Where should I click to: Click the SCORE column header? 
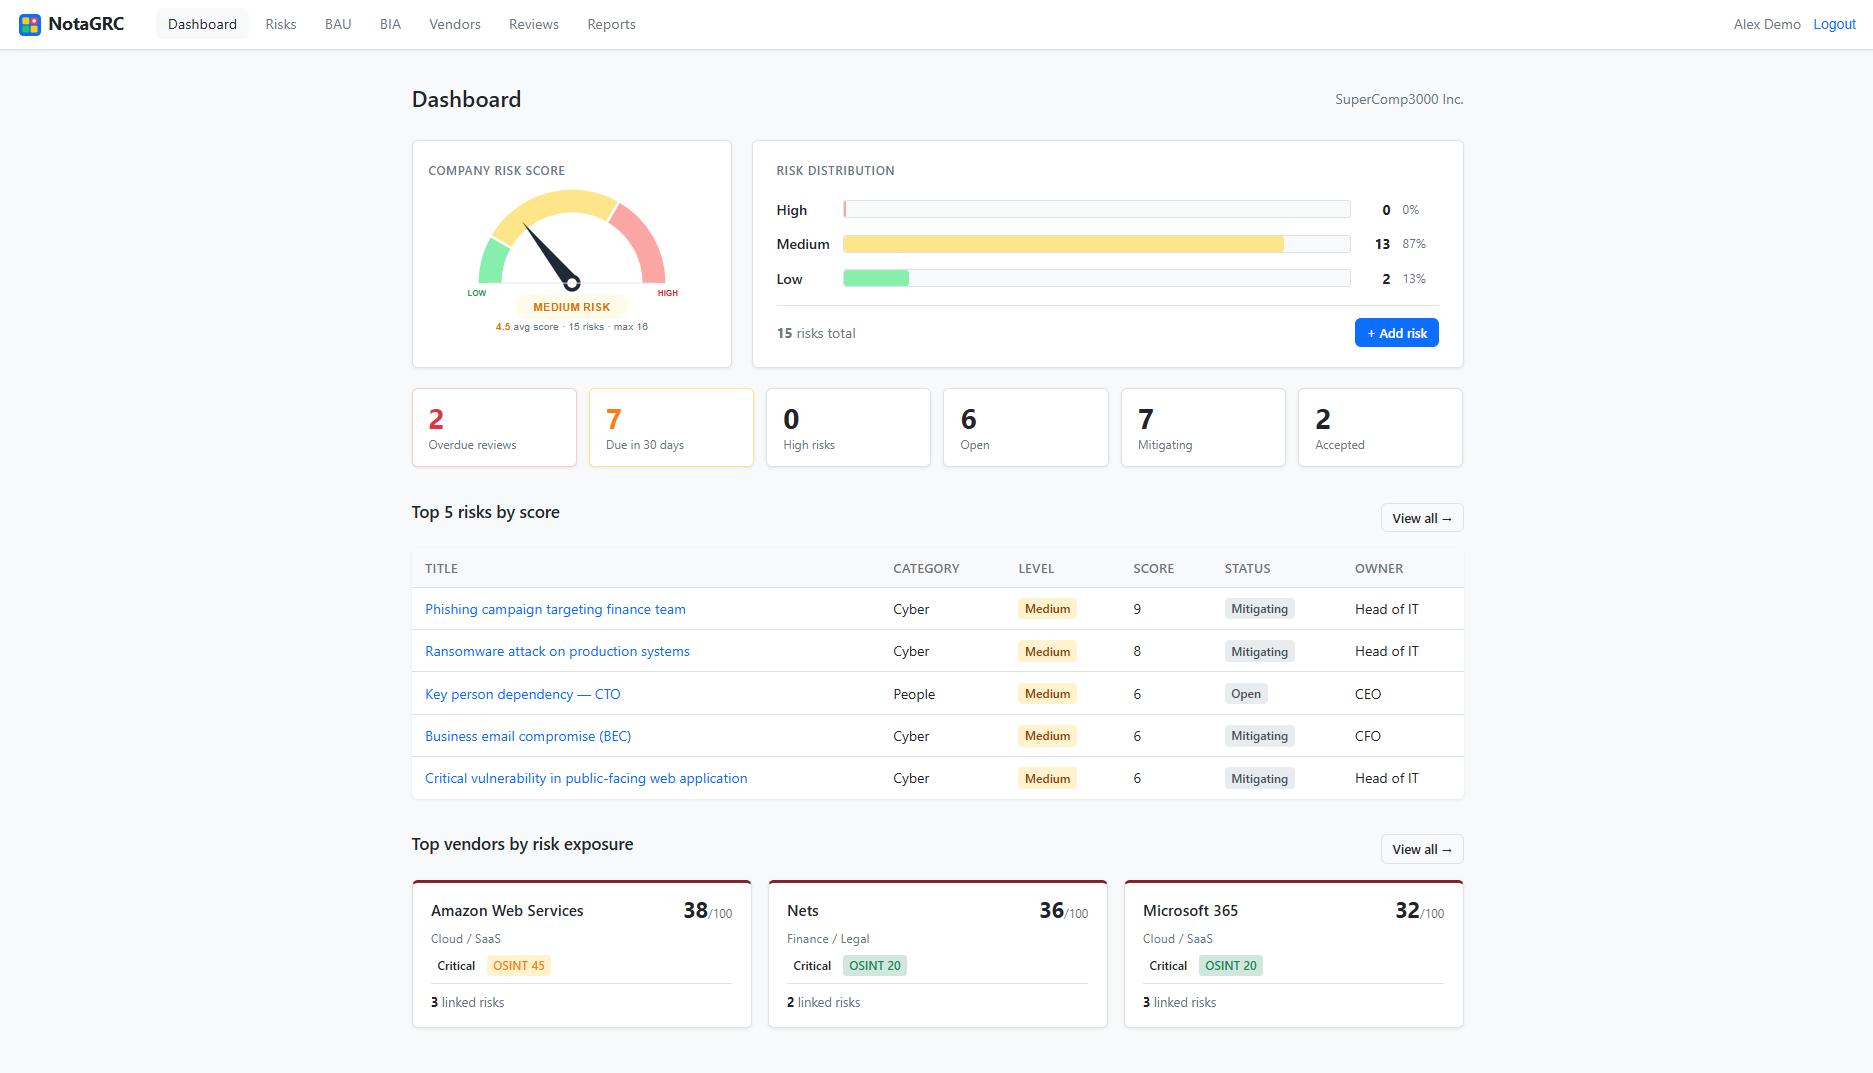[1153, 568]
